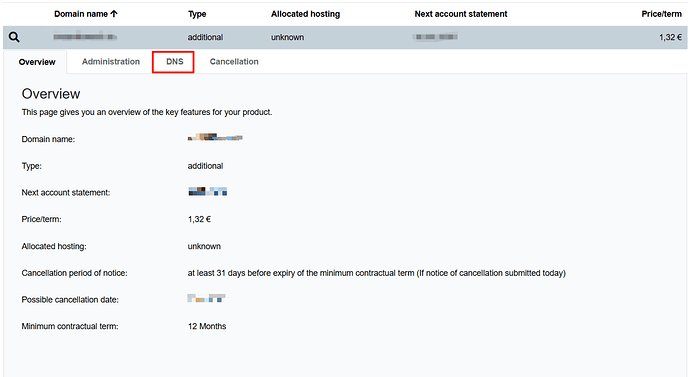
Task: Click the 1,32 € price in the table row
Action: [670, 37]
